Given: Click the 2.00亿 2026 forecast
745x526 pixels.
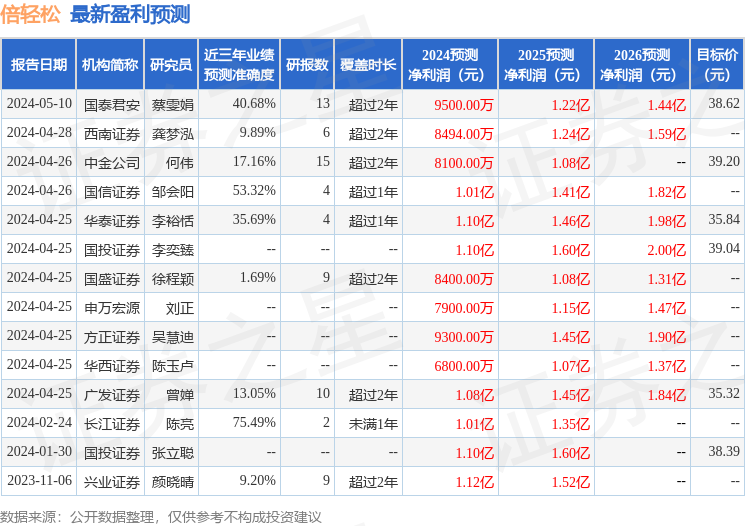Looking at the screenshot, I should point(667,250).
